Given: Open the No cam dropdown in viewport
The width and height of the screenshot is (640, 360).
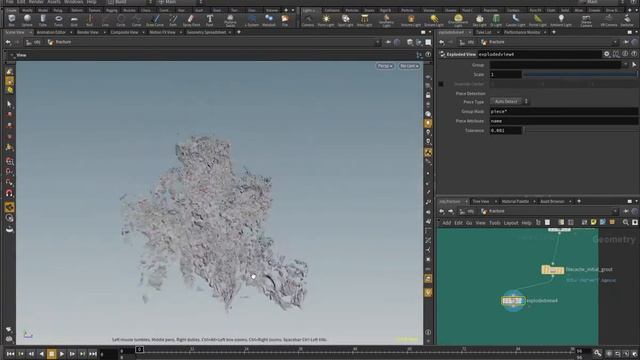Looking at the screenshot, I should (409, 66).
